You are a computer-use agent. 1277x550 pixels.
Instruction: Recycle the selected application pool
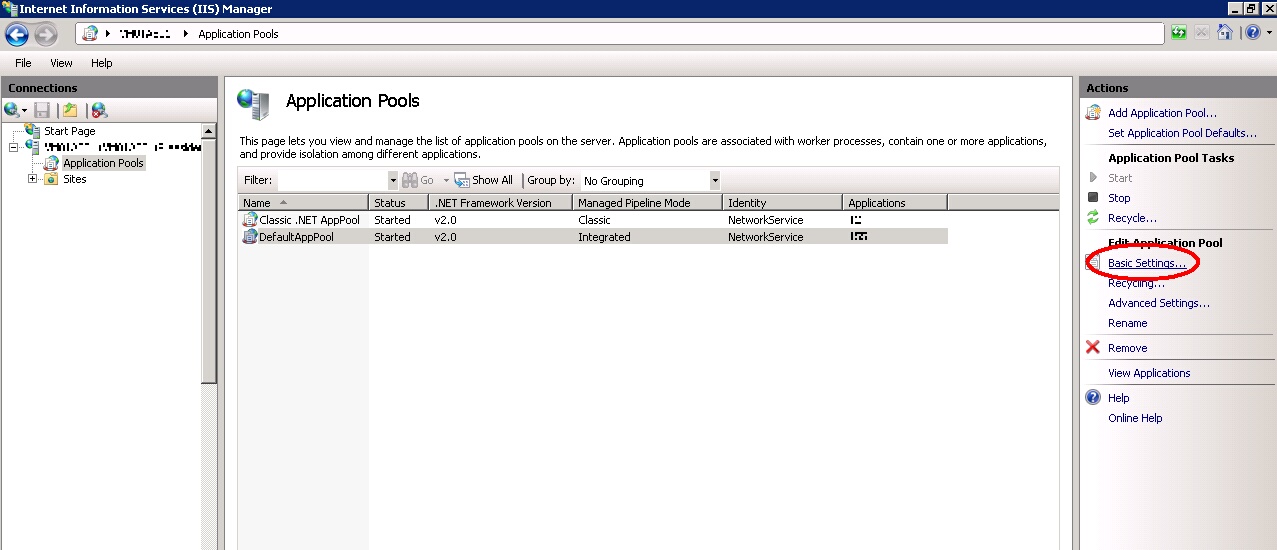point(1132,218)
